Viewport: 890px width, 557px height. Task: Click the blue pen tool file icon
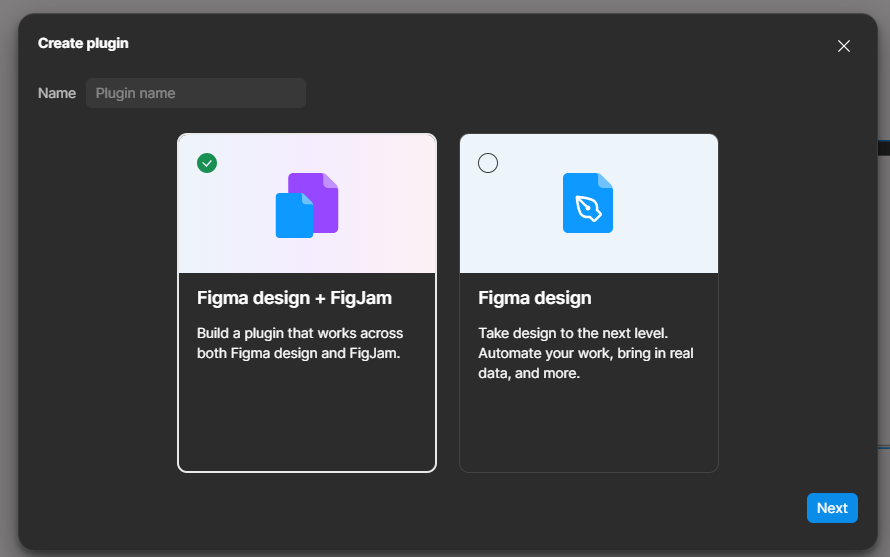(588, 203)
